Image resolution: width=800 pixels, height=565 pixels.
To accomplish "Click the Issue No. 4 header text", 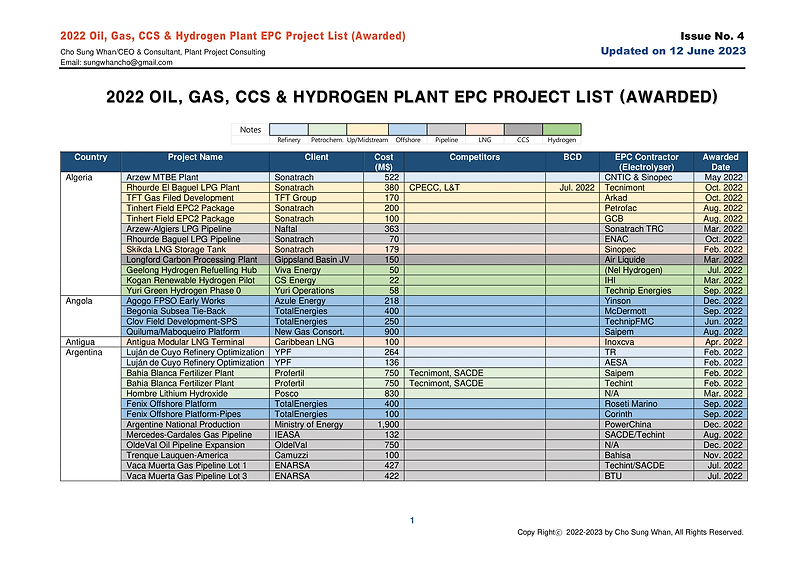I will pos(712,36).
